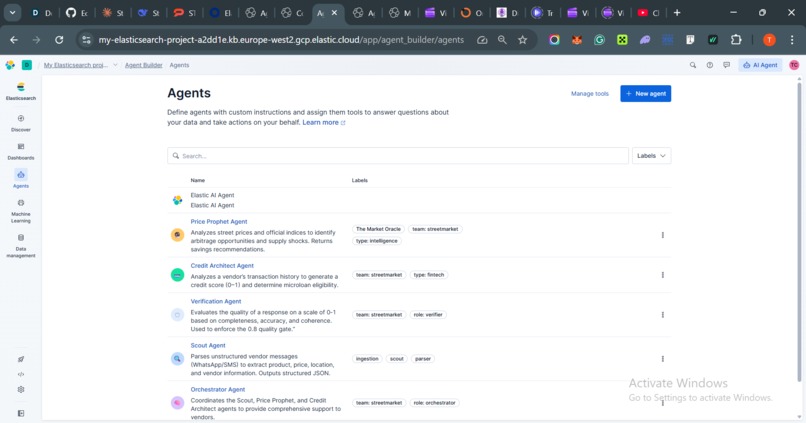
Task: Open Discover in the sidebar
Action: tap(21, 123)
